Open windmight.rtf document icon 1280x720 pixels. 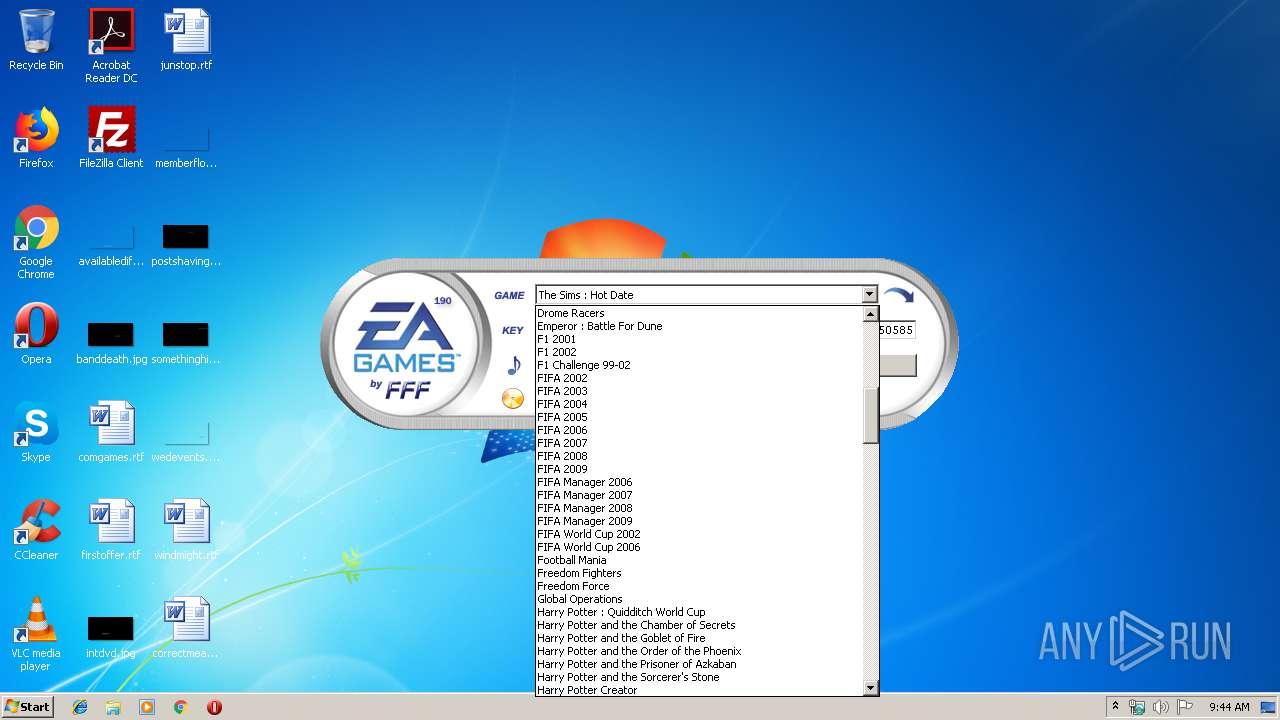pos(186,530)
